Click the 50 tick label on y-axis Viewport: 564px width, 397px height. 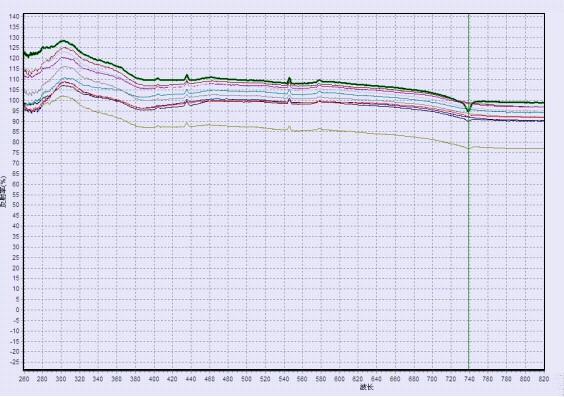coord(15,205)
